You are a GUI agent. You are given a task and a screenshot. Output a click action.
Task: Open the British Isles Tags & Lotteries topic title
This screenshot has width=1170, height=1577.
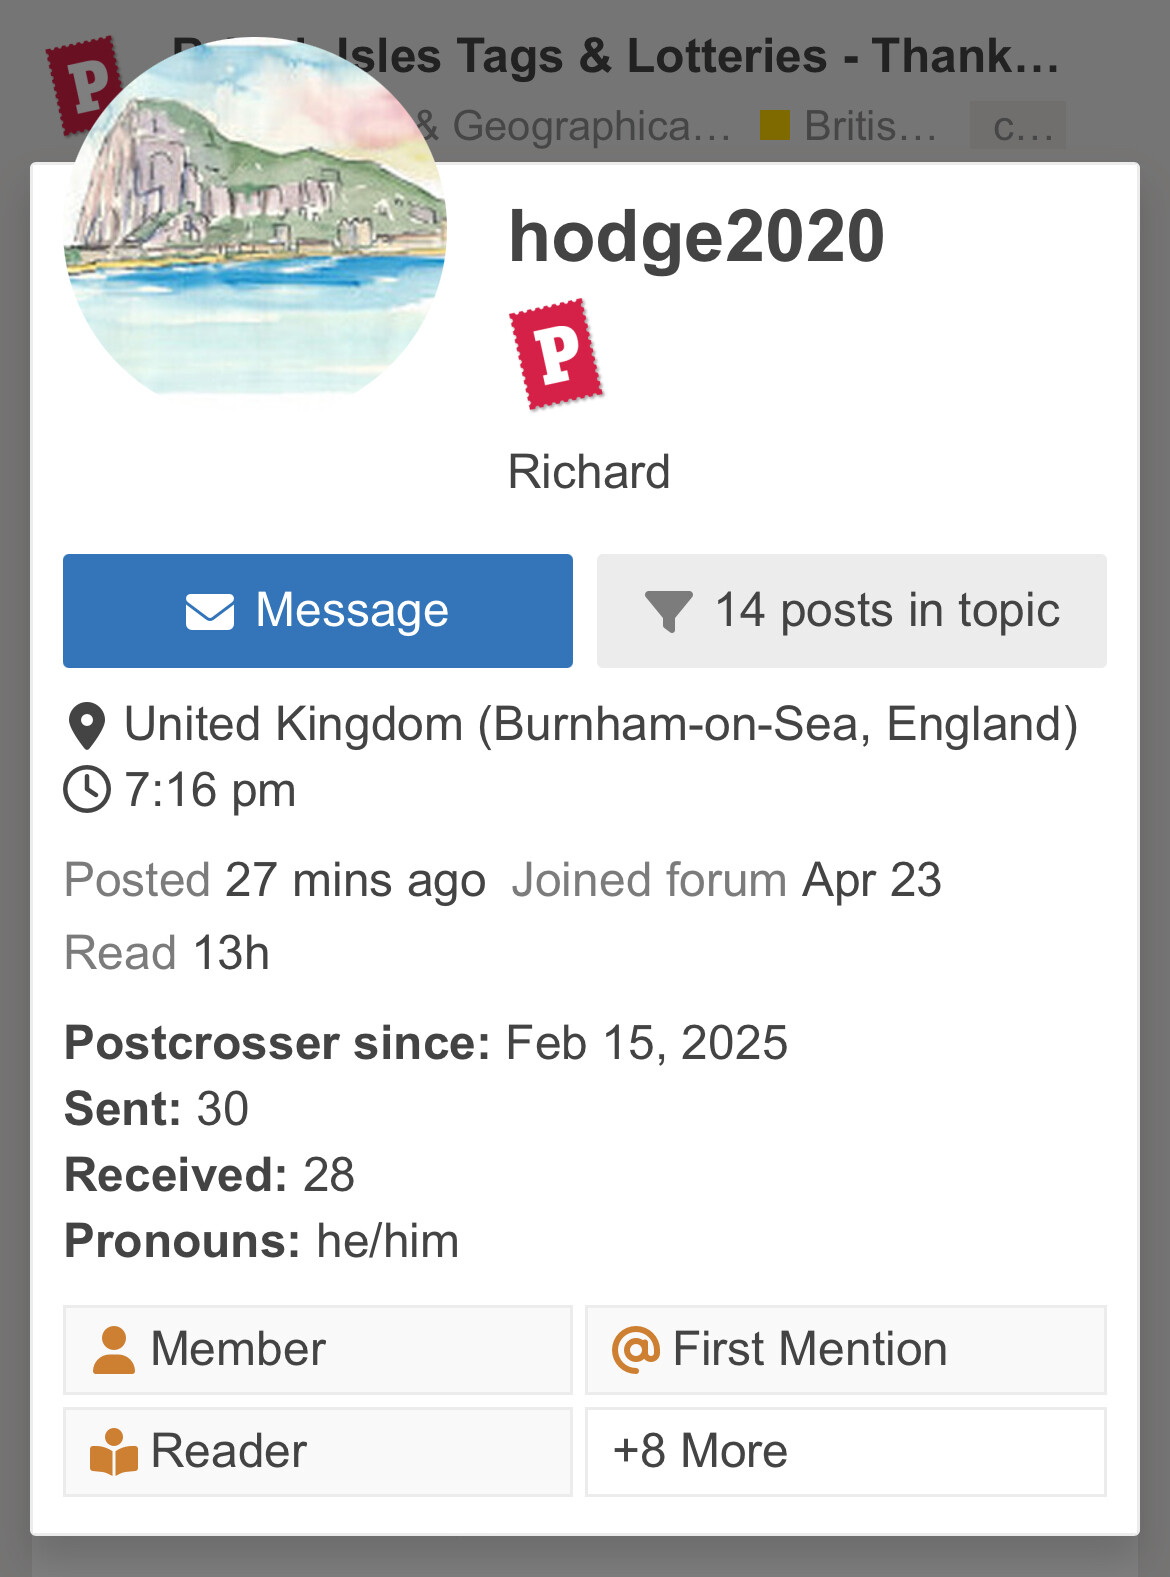coord(615,56)
